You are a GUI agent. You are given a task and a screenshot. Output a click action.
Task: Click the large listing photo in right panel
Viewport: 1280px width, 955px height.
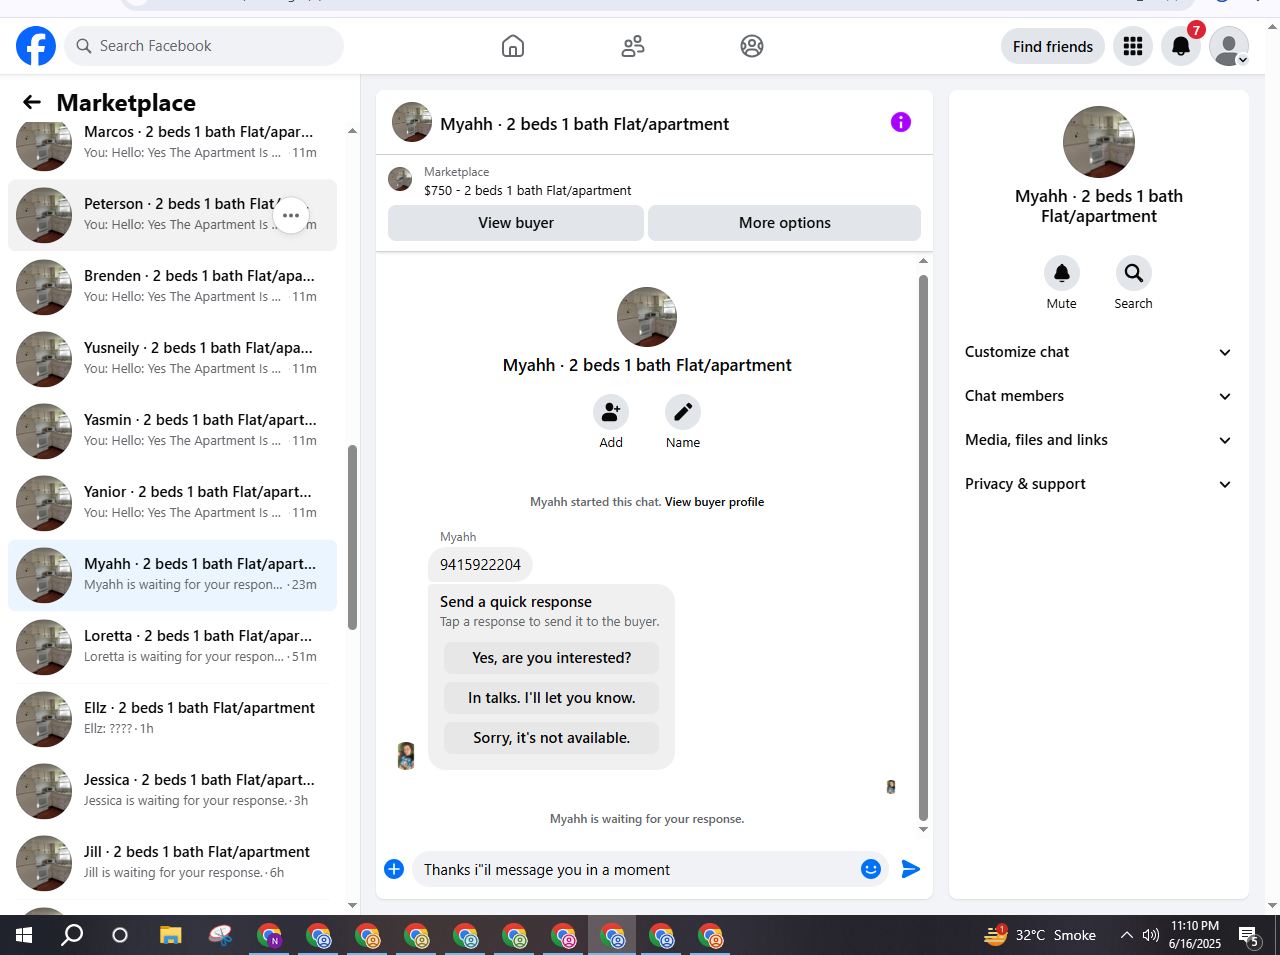(x=1099, y=142)
